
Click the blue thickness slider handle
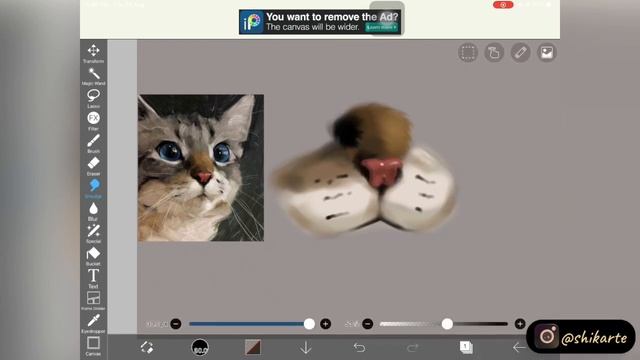[309, 324]
